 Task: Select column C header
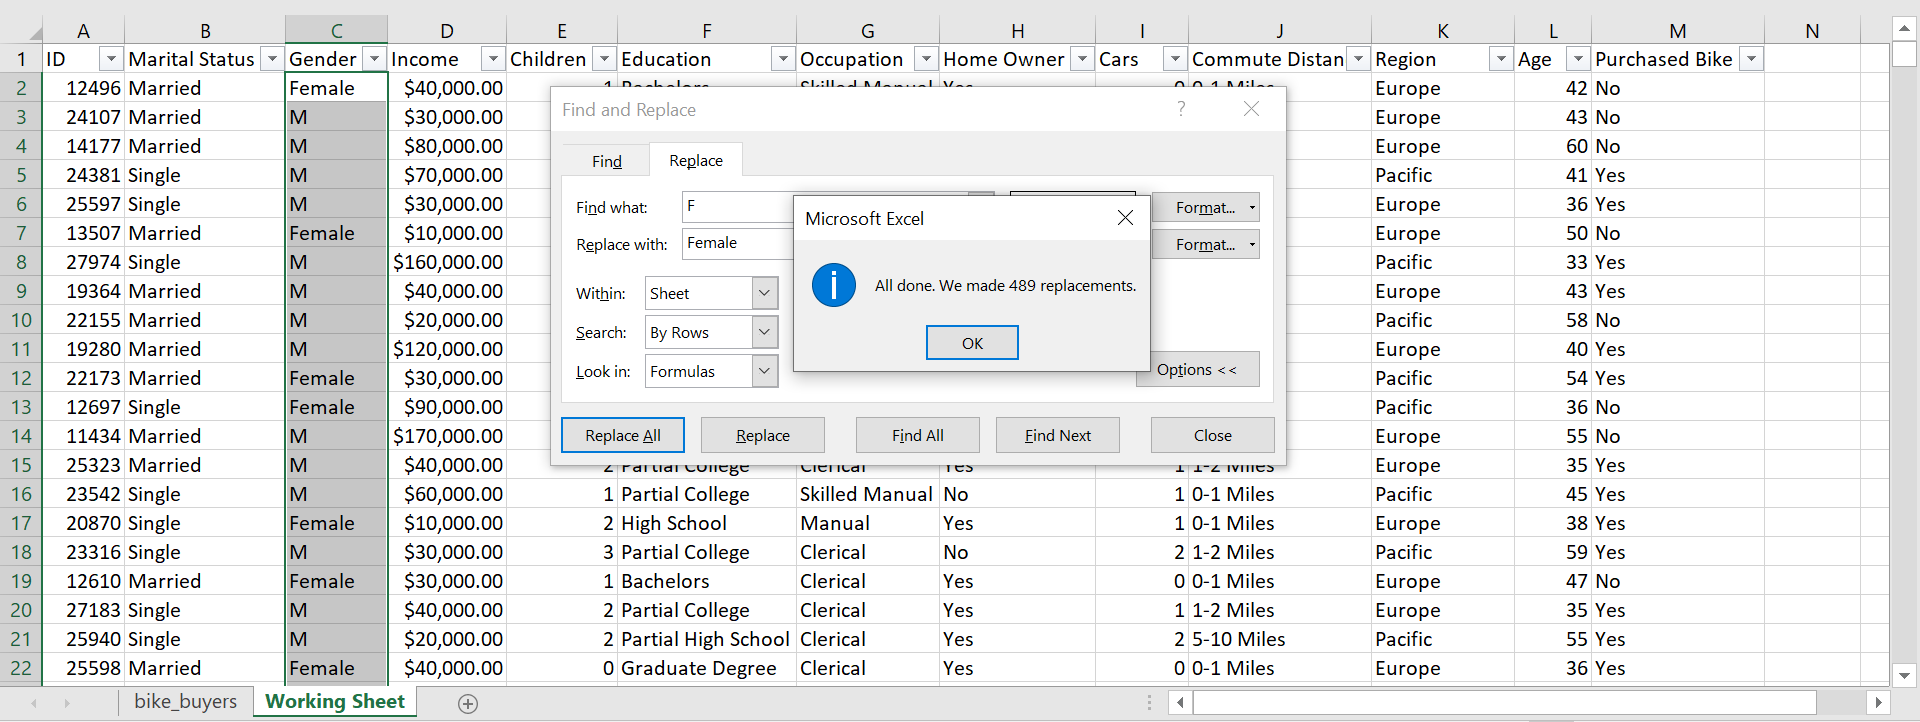click(336, 30)
